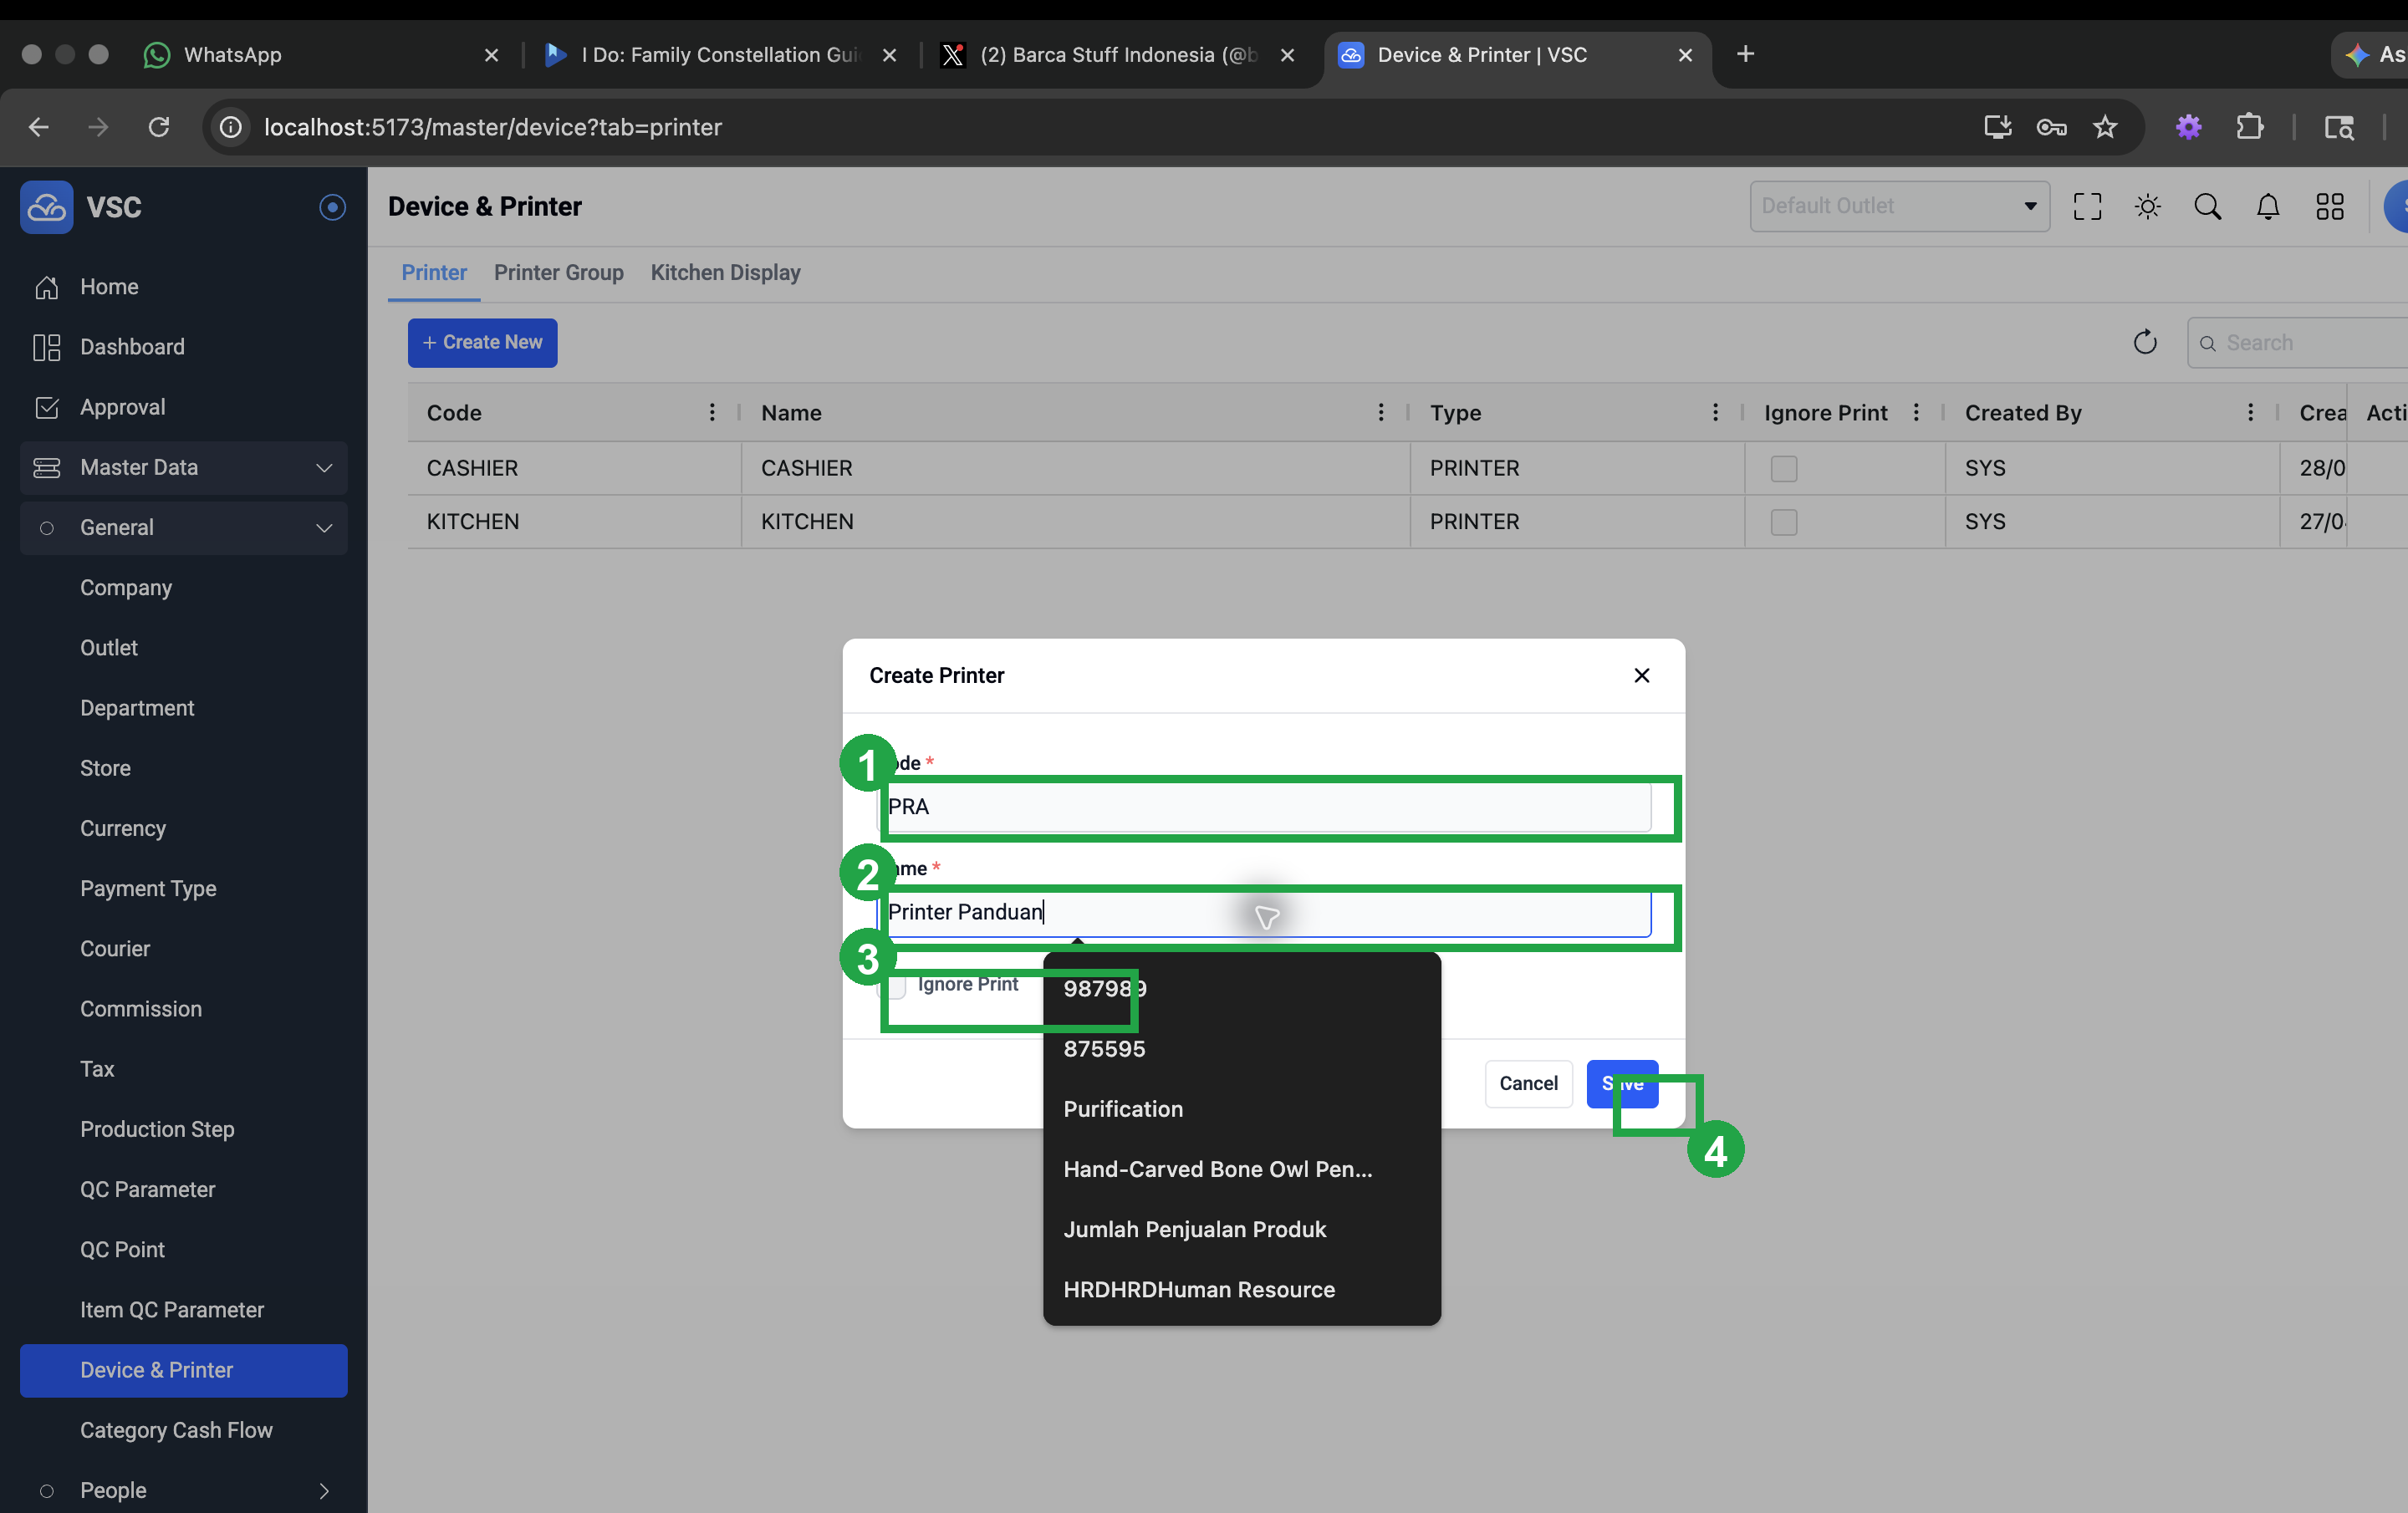Open the password key icon
Image resolution: width=2408 pixels, height=1513 pixels.
tap(2051, 127)
